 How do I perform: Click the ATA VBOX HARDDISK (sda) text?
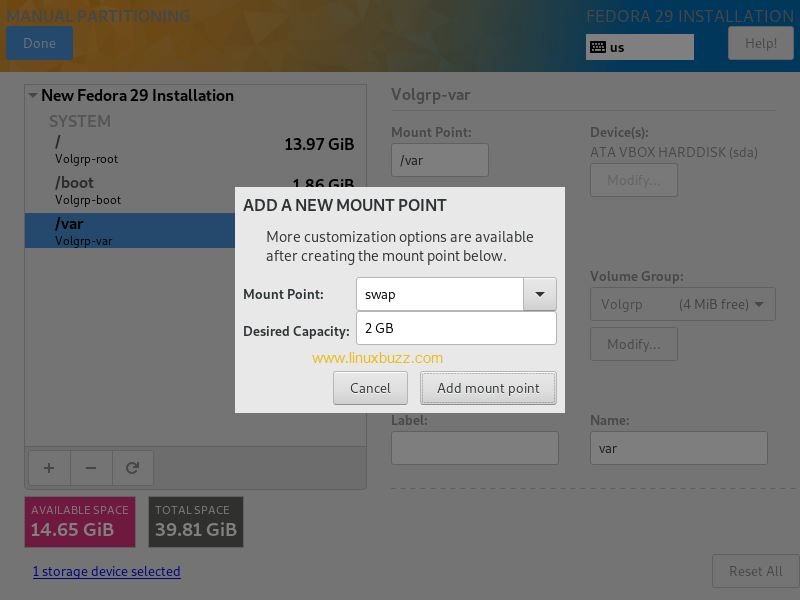(x=673, y=152)
